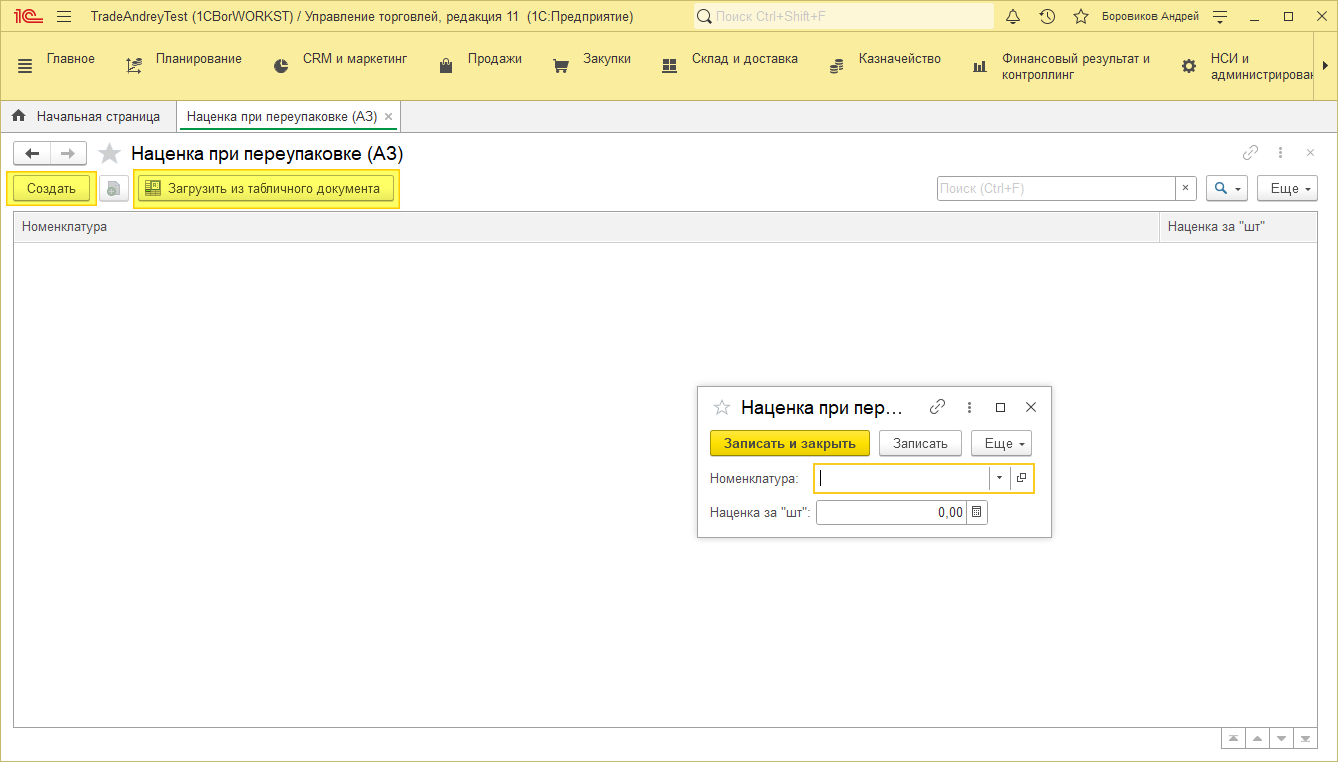Add list page to favorites star
Image resolution: width=1338 pixels, height=762 pixels.
click(110, 154)
